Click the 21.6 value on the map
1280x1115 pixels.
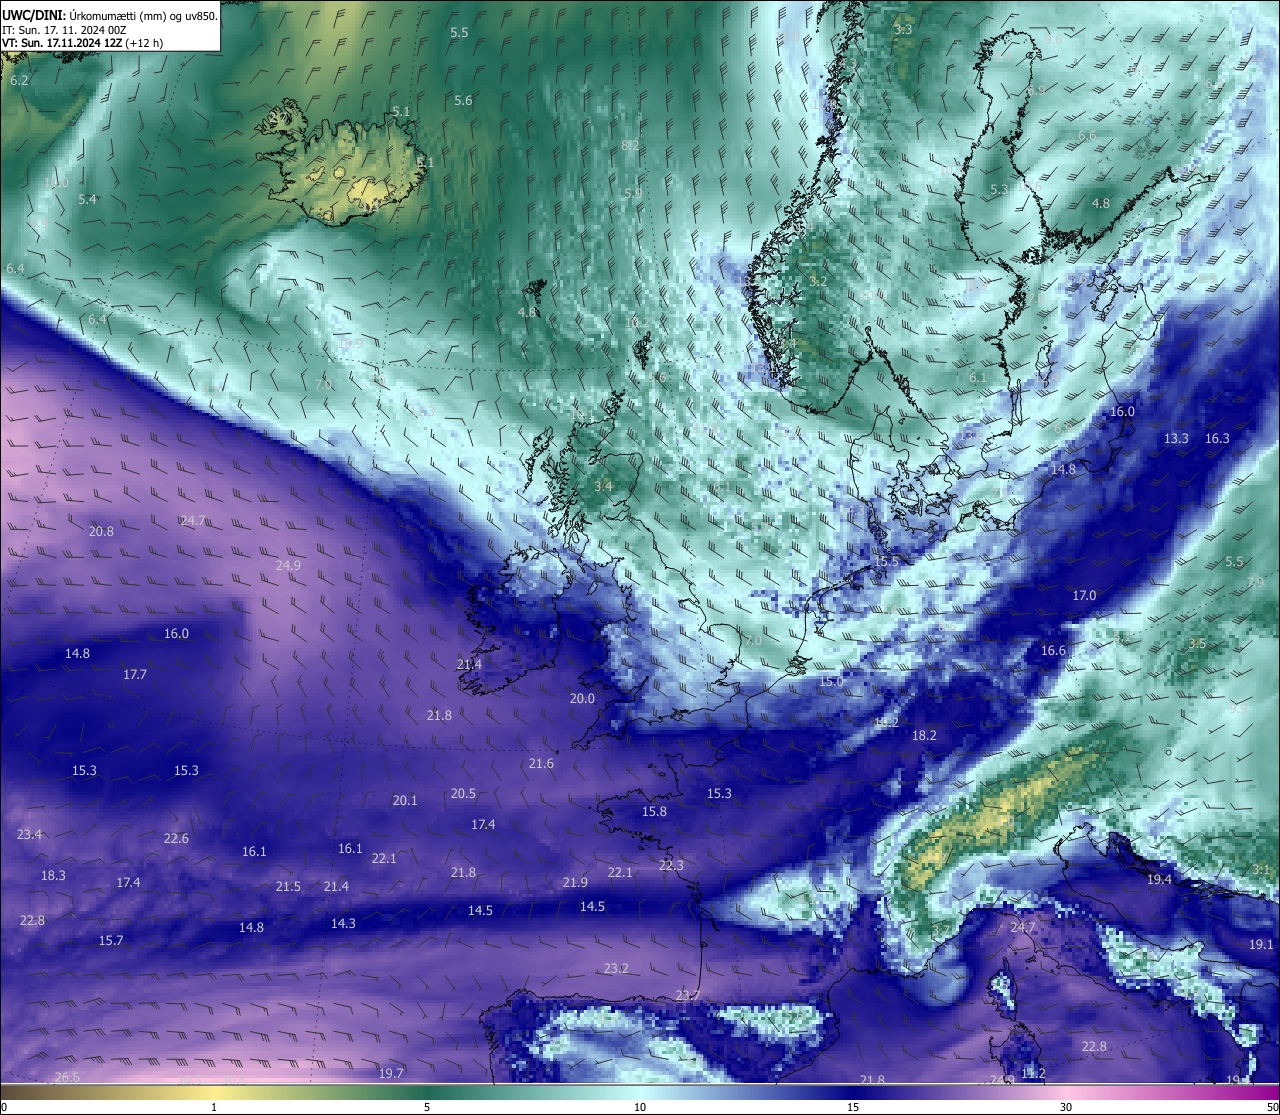(x=541, y=763)
